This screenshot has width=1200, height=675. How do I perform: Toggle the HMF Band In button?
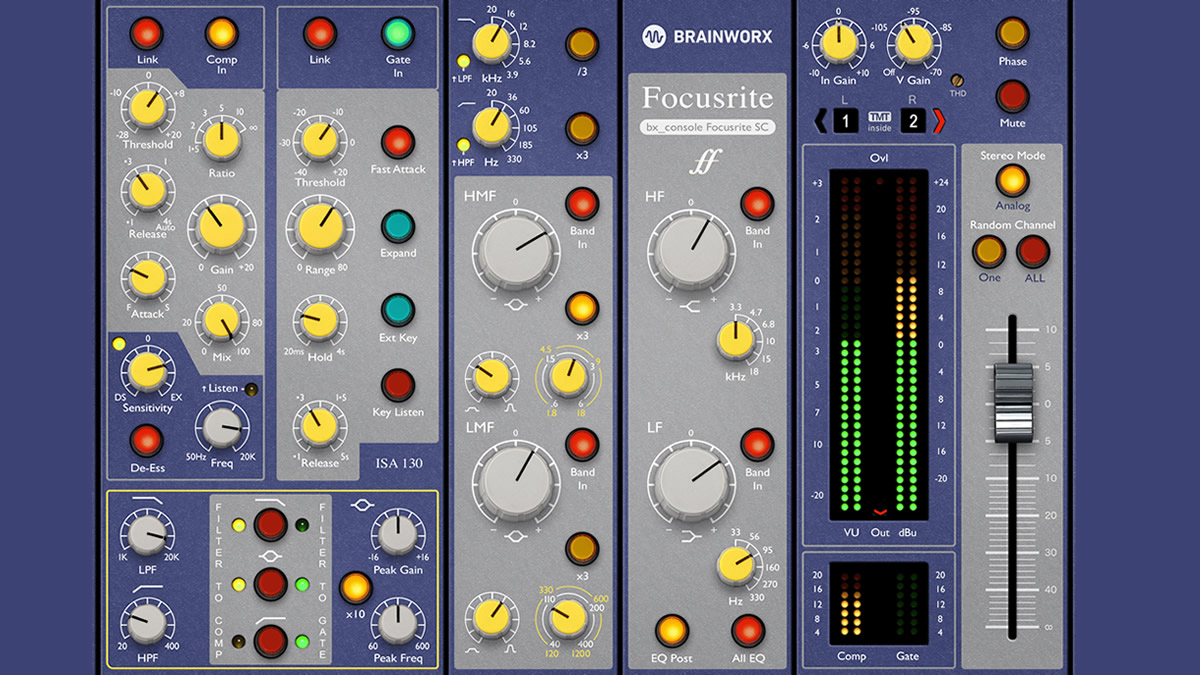[581, 205]
